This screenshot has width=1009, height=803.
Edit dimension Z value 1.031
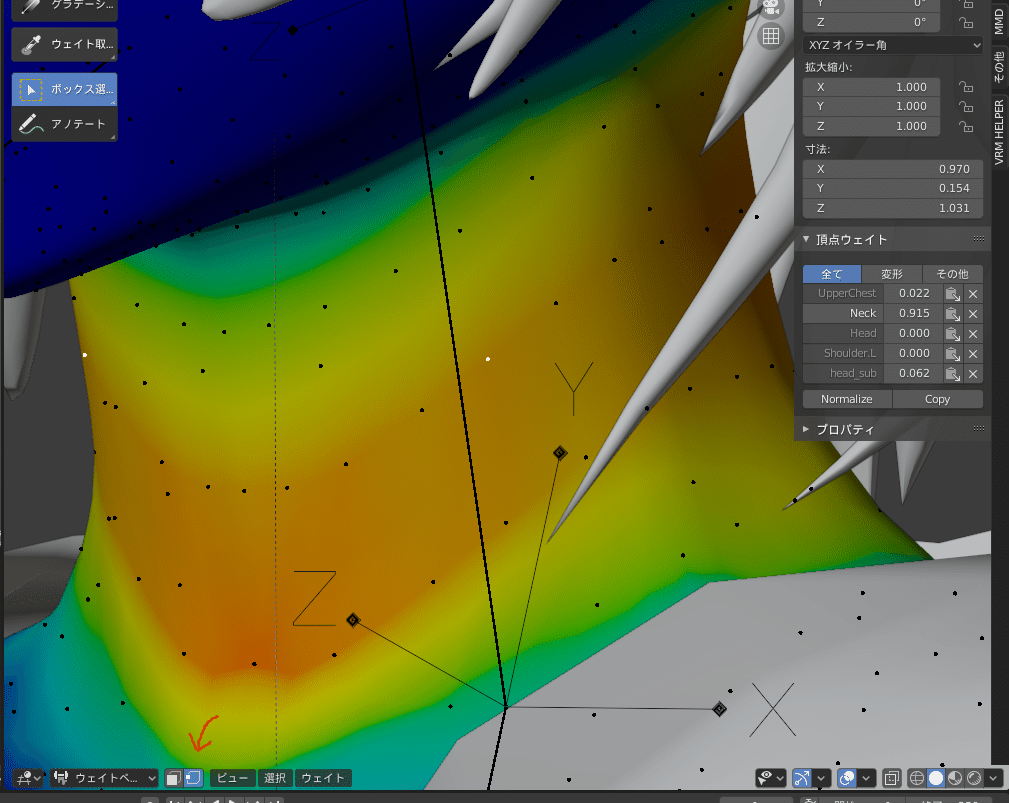click(893, 208)
